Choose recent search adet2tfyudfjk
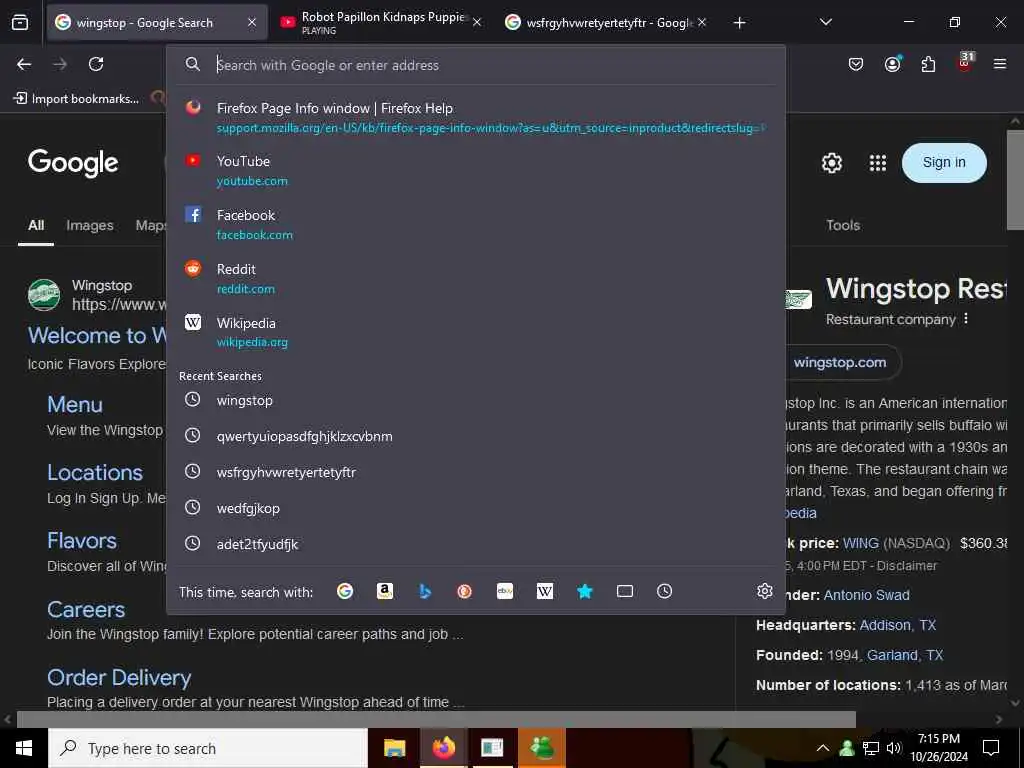Viewport: 1024px width, 768px height. (x=475, y=544)
